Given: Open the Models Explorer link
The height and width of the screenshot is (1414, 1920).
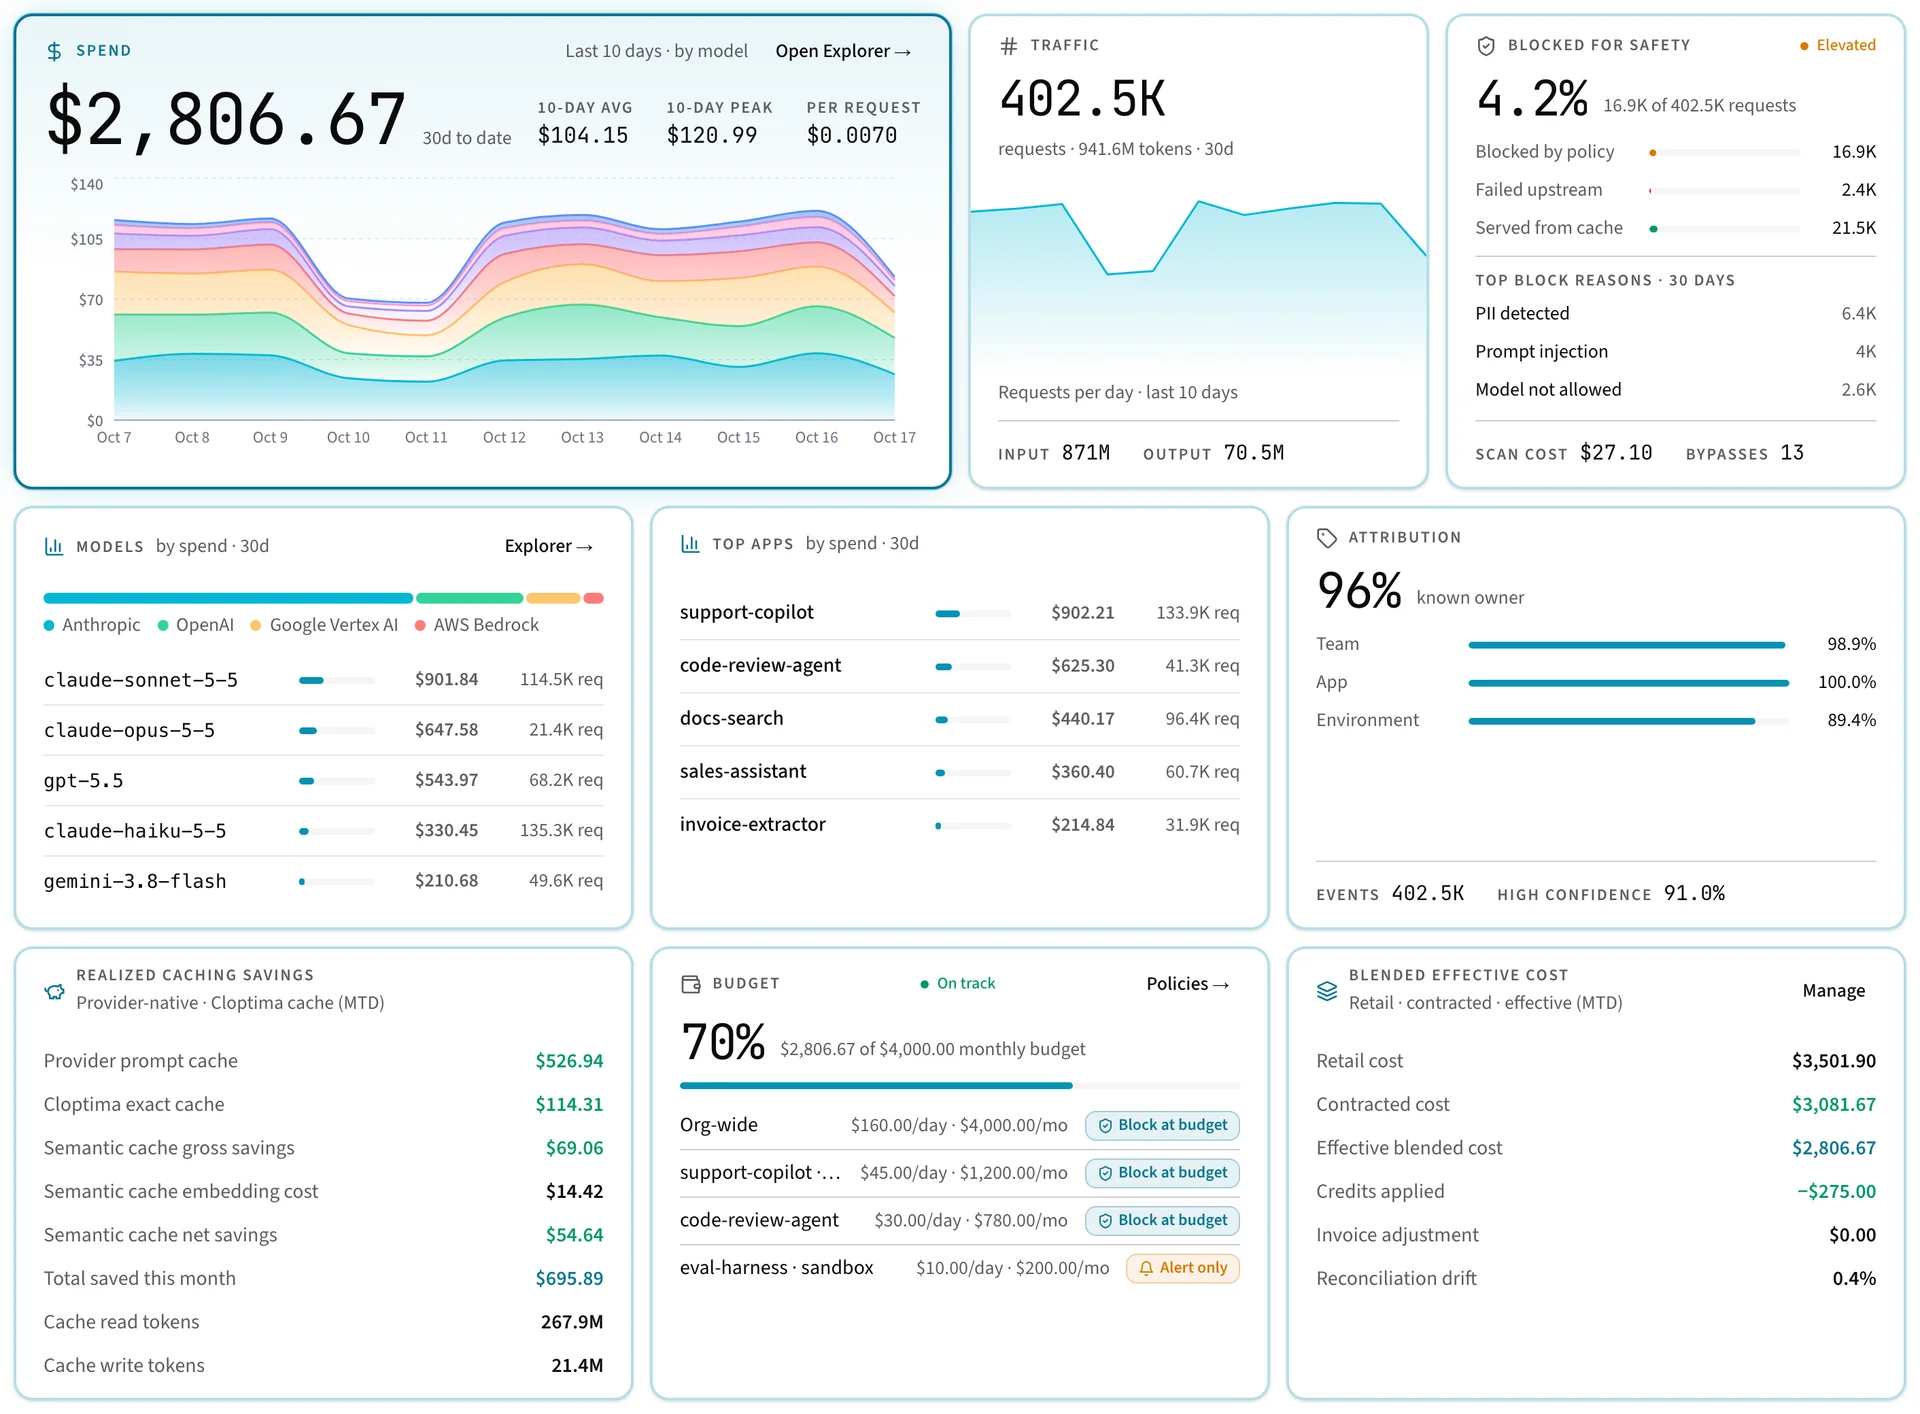Looking at the screenshot, I should 549,546.
